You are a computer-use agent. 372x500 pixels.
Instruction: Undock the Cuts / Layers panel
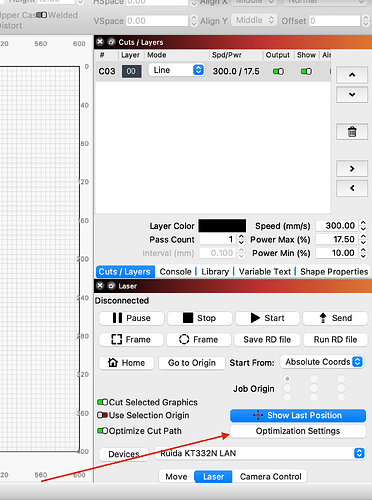click(111, 42)
